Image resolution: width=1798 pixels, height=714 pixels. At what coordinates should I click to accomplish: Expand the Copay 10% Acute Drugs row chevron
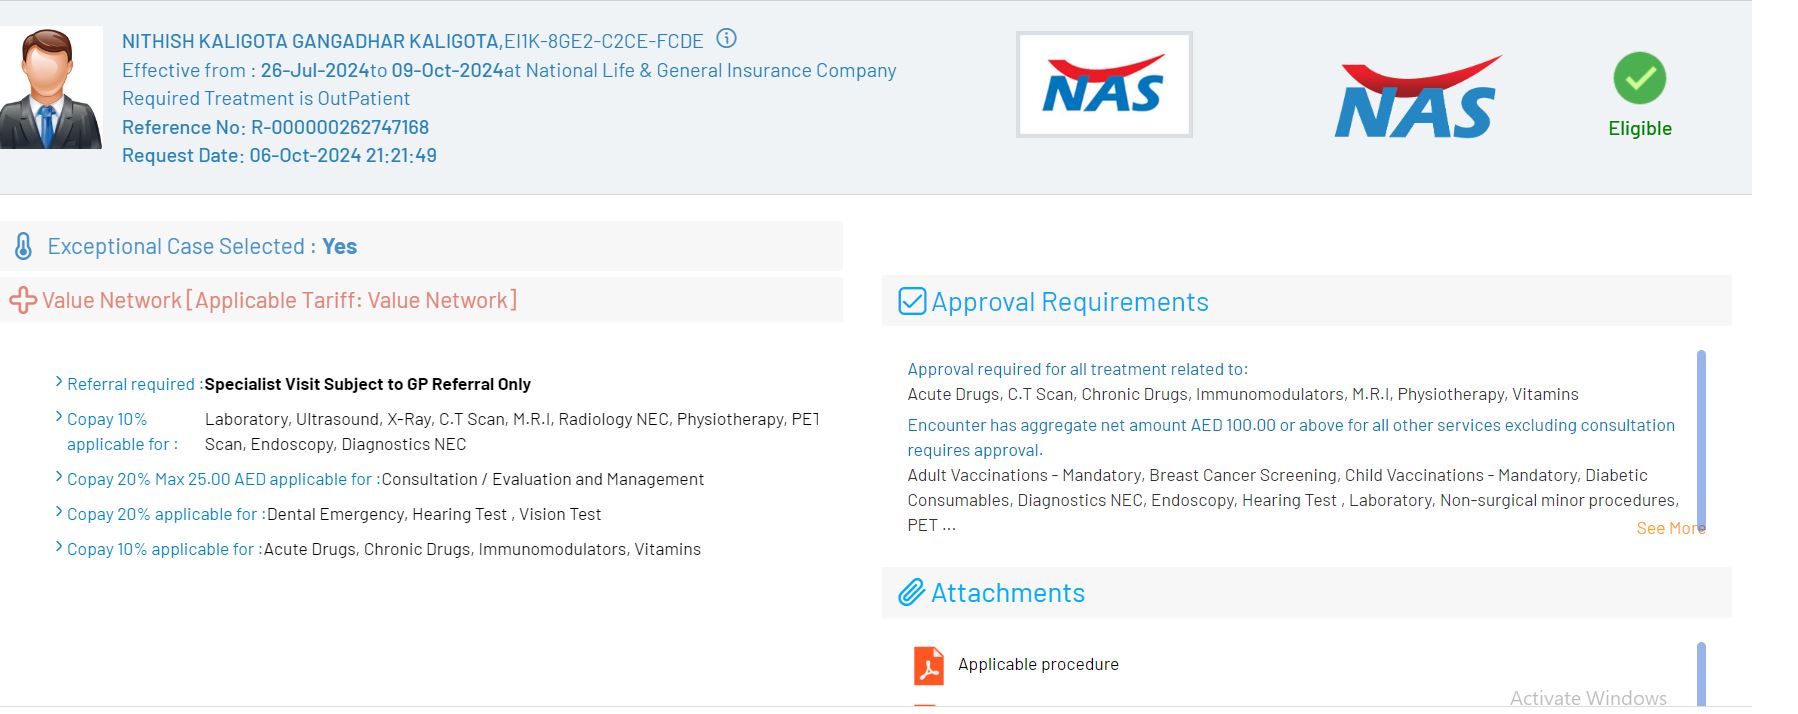point(59,548)
